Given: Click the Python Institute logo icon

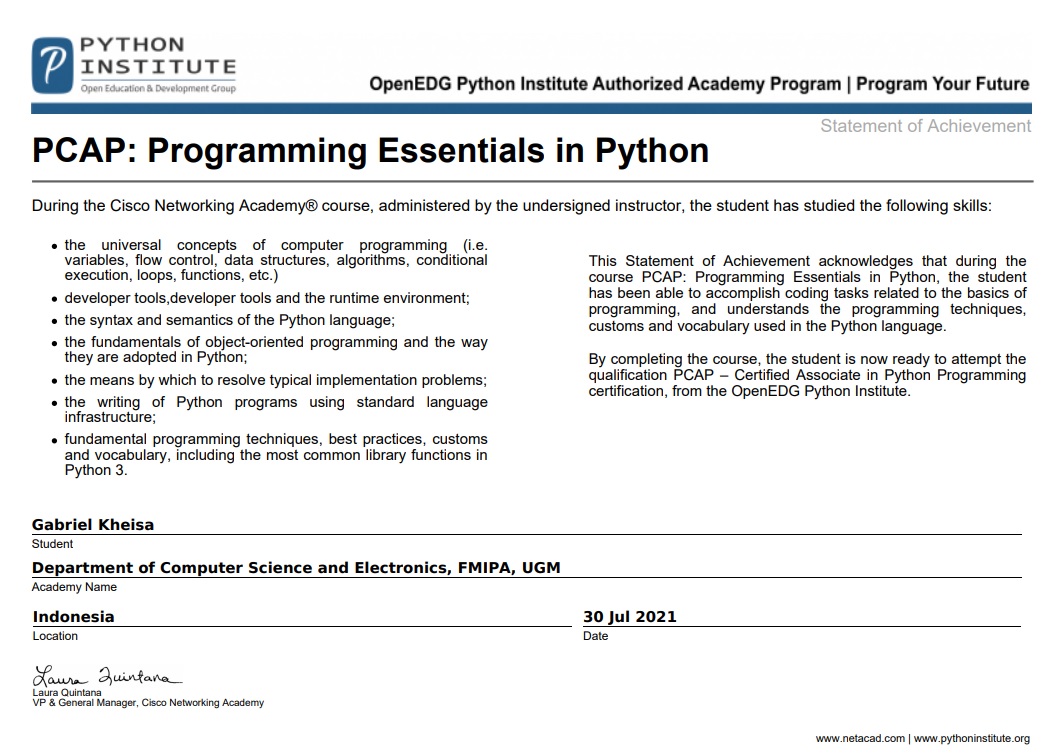Looking at the screenshot, I should click(53, 66).
